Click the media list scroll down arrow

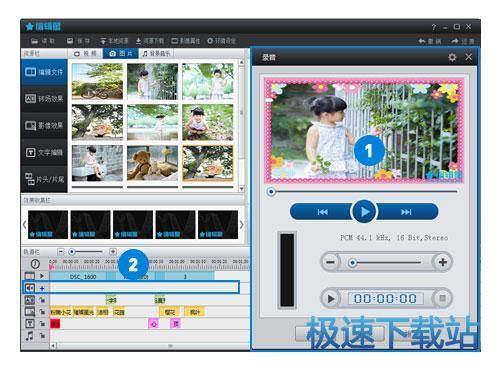click(x=241, y=189)
